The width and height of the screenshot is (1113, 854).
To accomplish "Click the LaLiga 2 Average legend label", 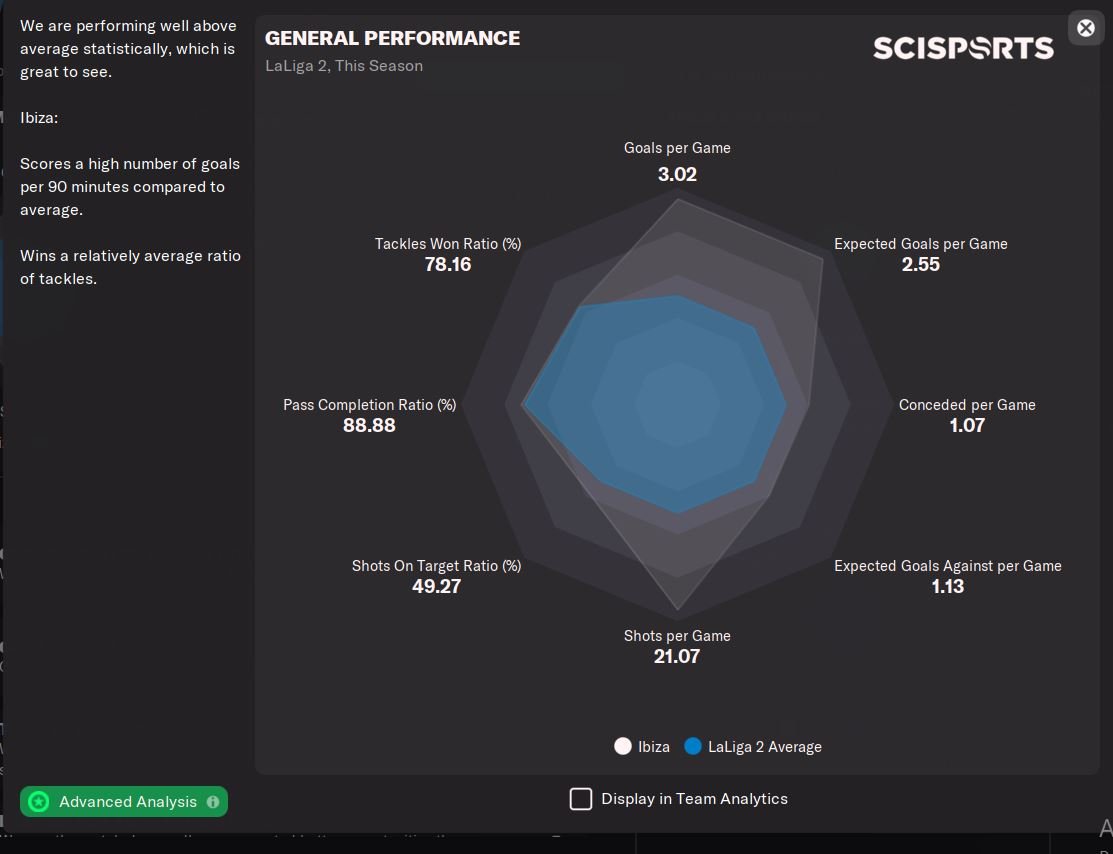I will pos(764,747).
